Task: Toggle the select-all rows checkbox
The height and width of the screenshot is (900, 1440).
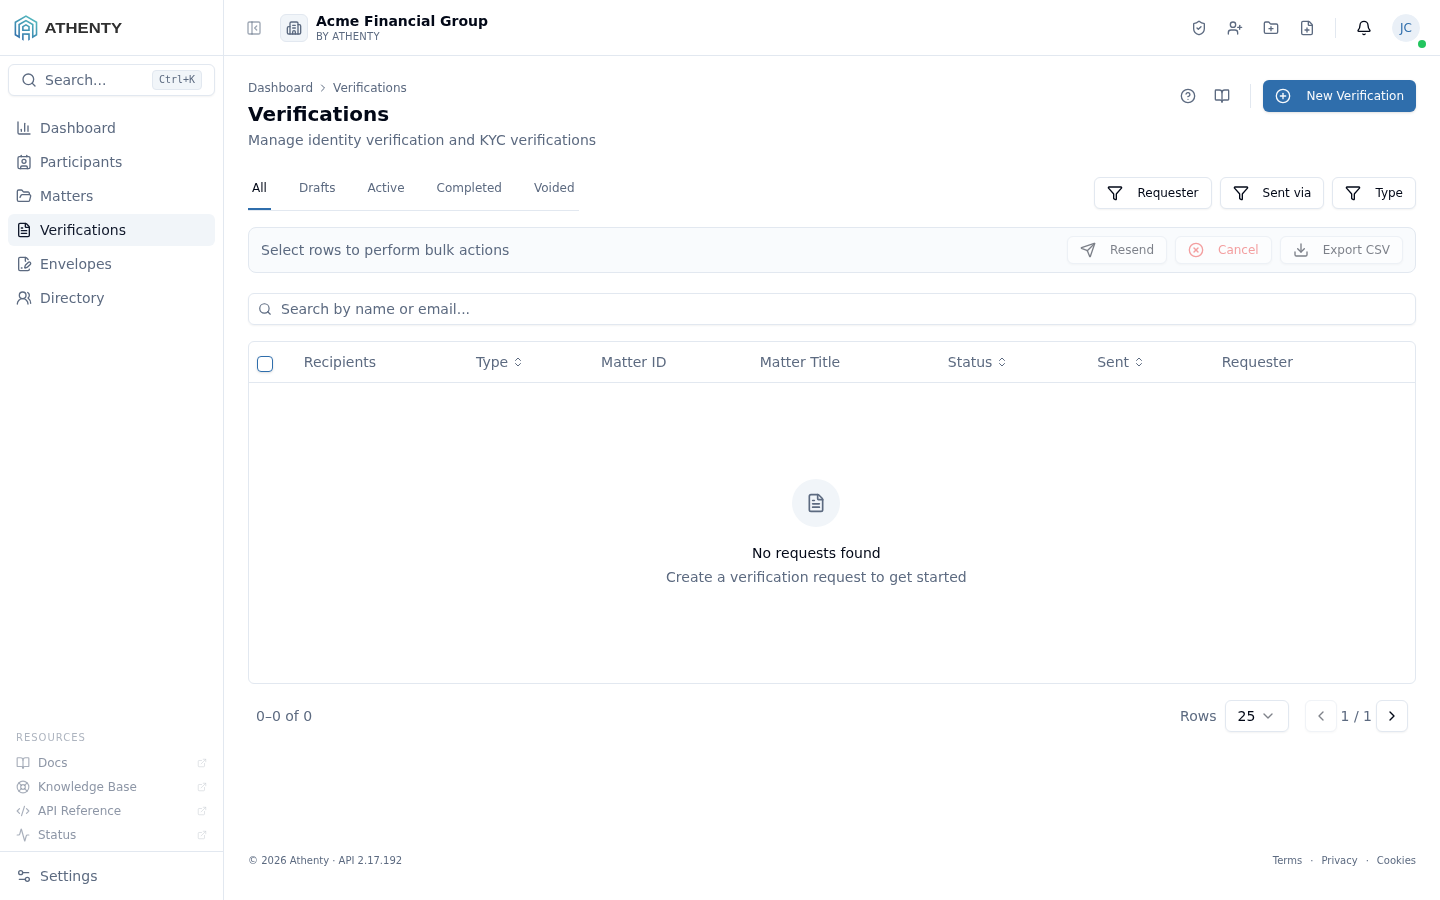Action: click(265, 364)
